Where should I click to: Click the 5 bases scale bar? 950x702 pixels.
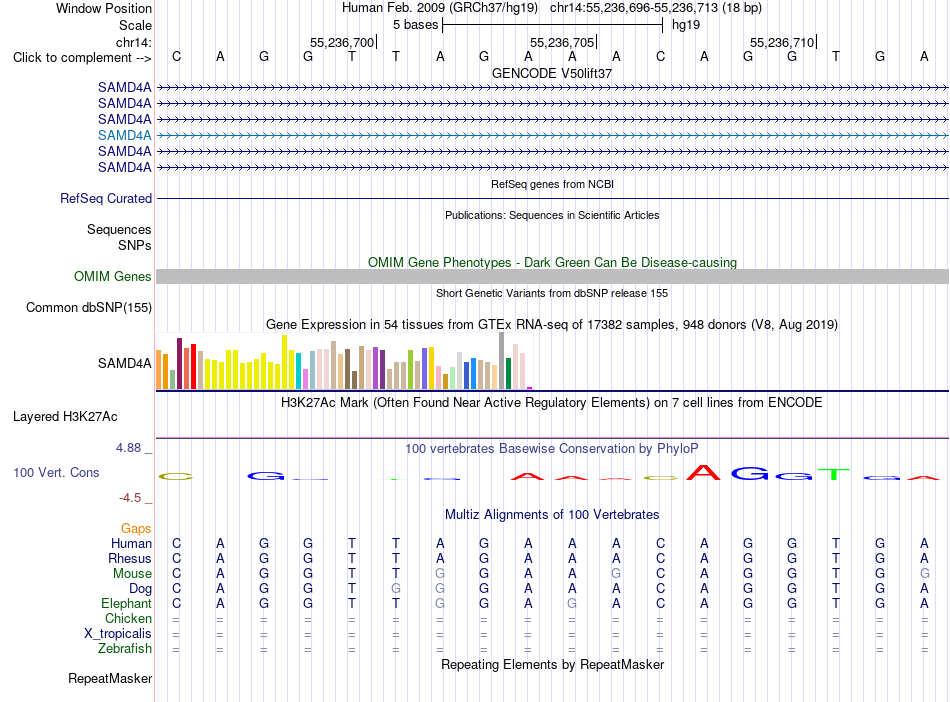point(553,25)
